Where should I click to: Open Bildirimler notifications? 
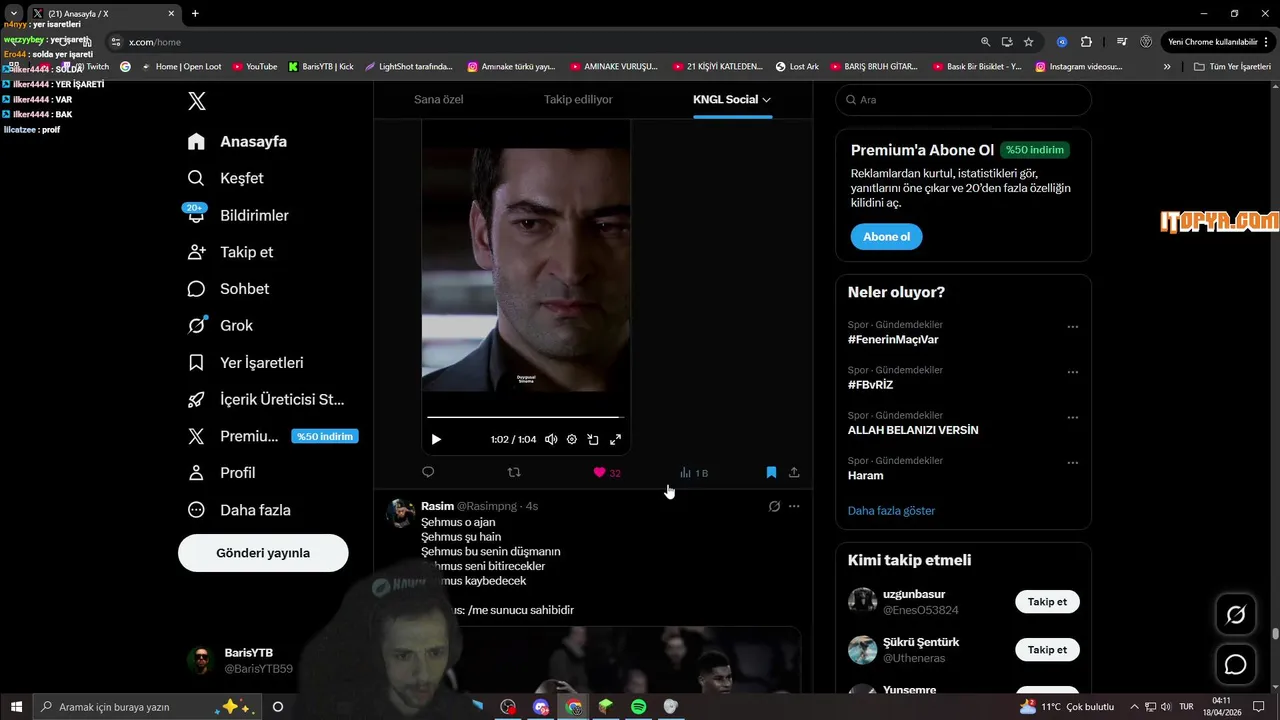[x=238, y=215]
